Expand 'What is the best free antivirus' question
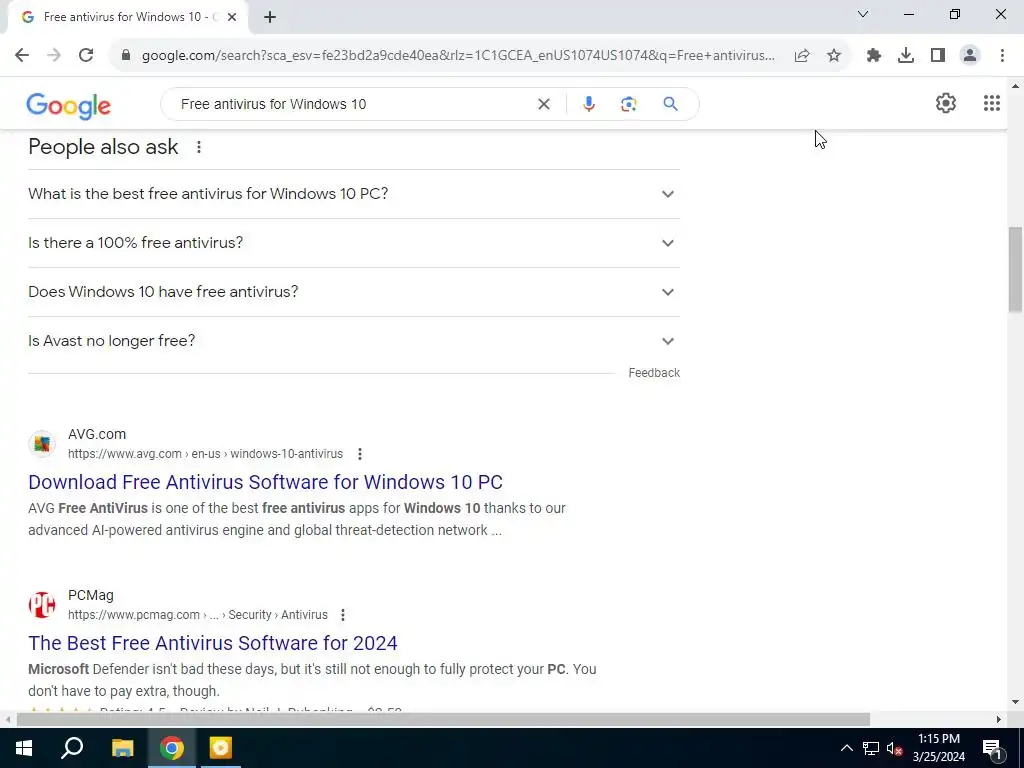 click(x=354, y=194)
